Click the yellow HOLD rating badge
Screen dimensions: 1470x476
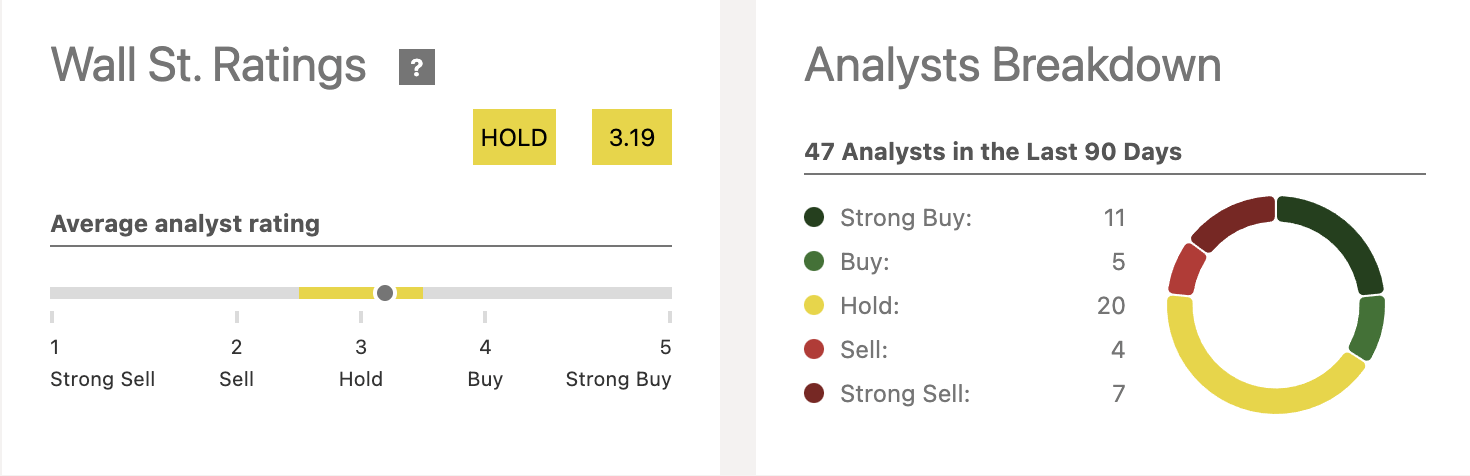pyautogui.click(x=514, y=137)
